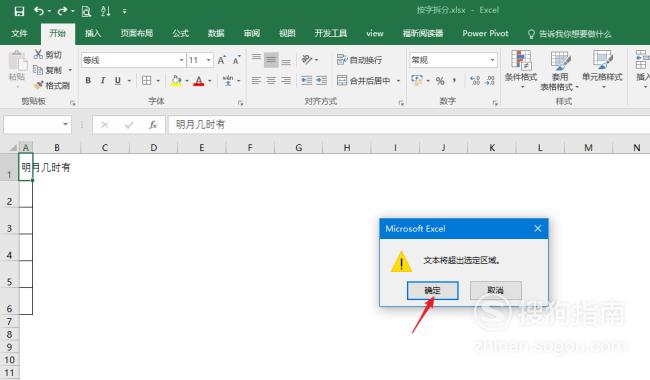Align cell text to the right
The image size is (650, 380).
pos(286,80)
